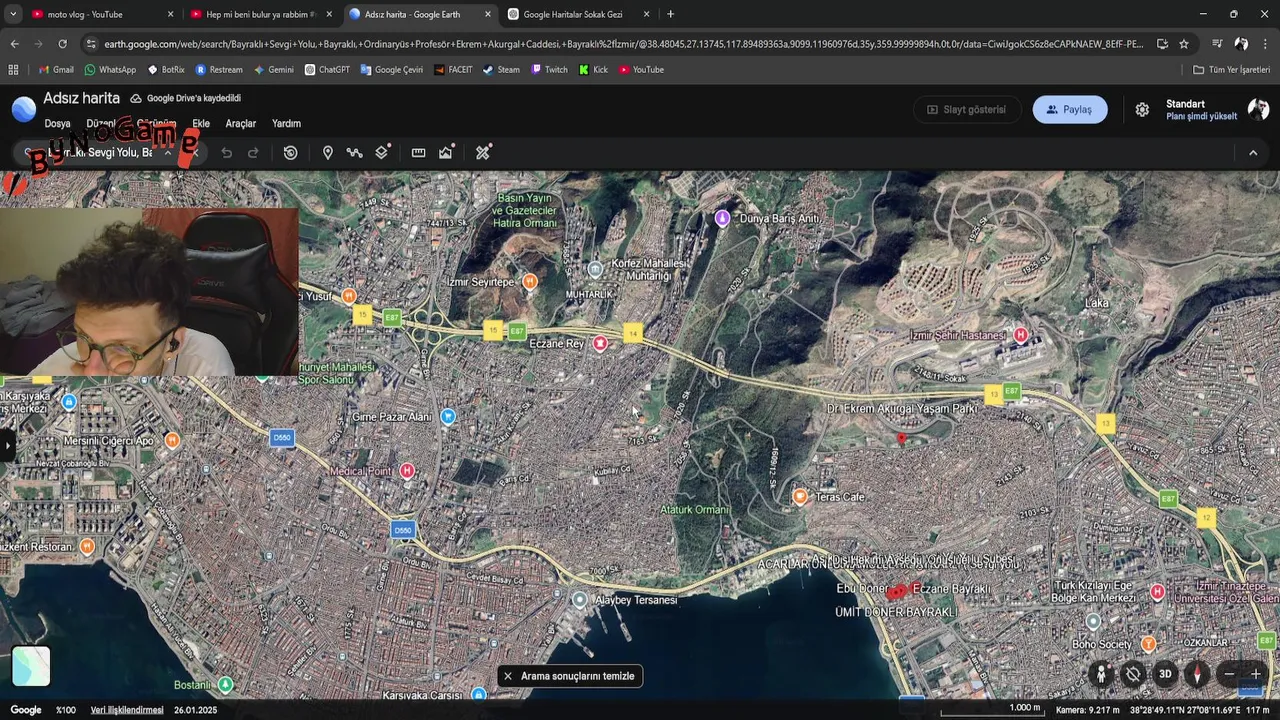Click the Dünya Barış Anıtı marker

click(x=722, y=218)
